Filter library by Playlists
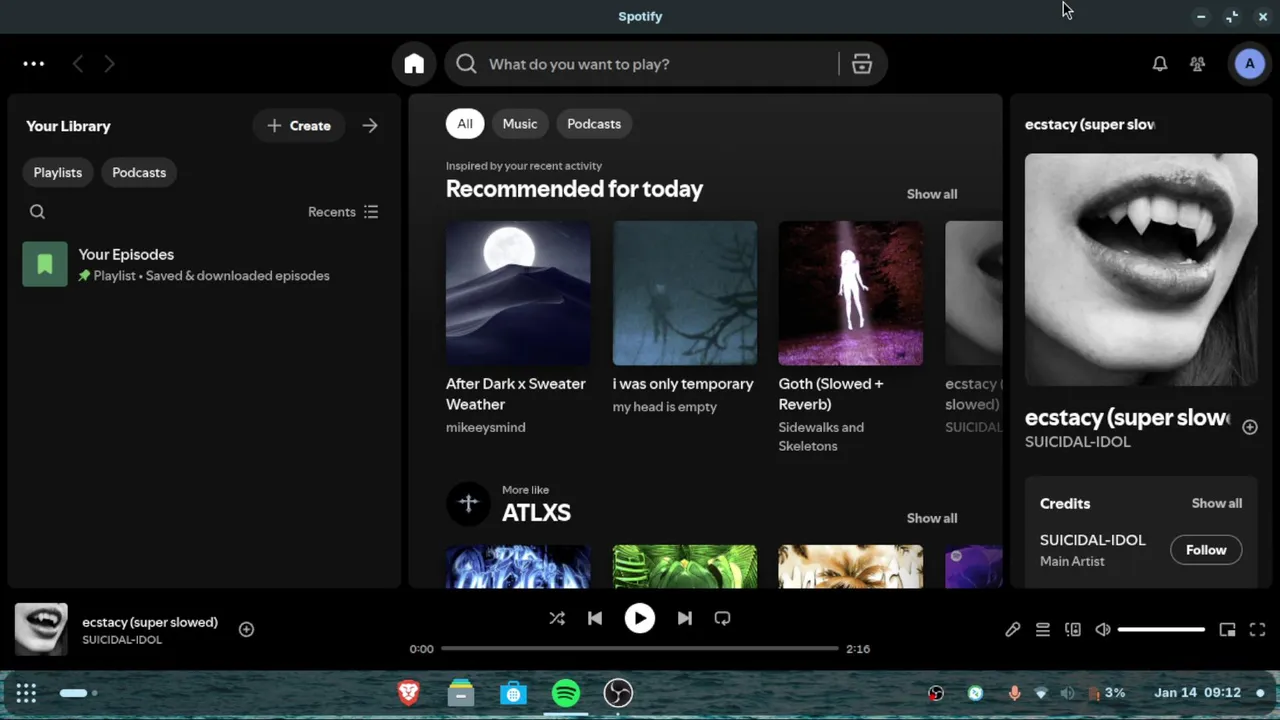The image size is (1280, 720). pos(58,173)
